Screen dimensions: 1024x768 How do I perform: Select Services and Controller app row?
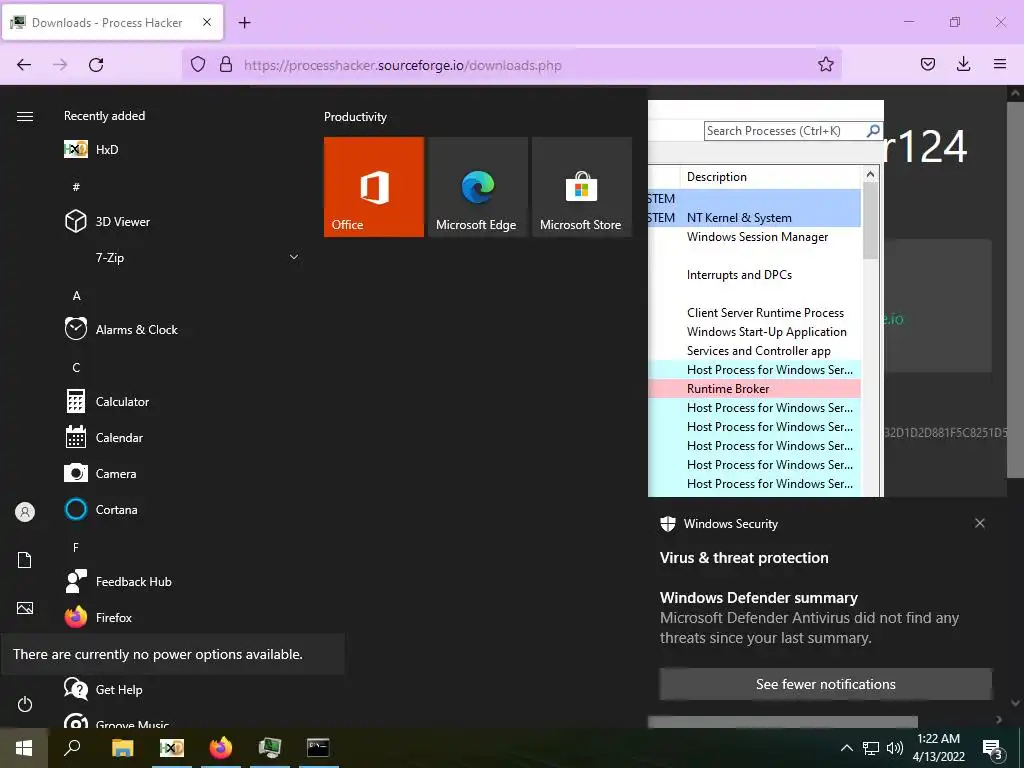tap(754, 350)
